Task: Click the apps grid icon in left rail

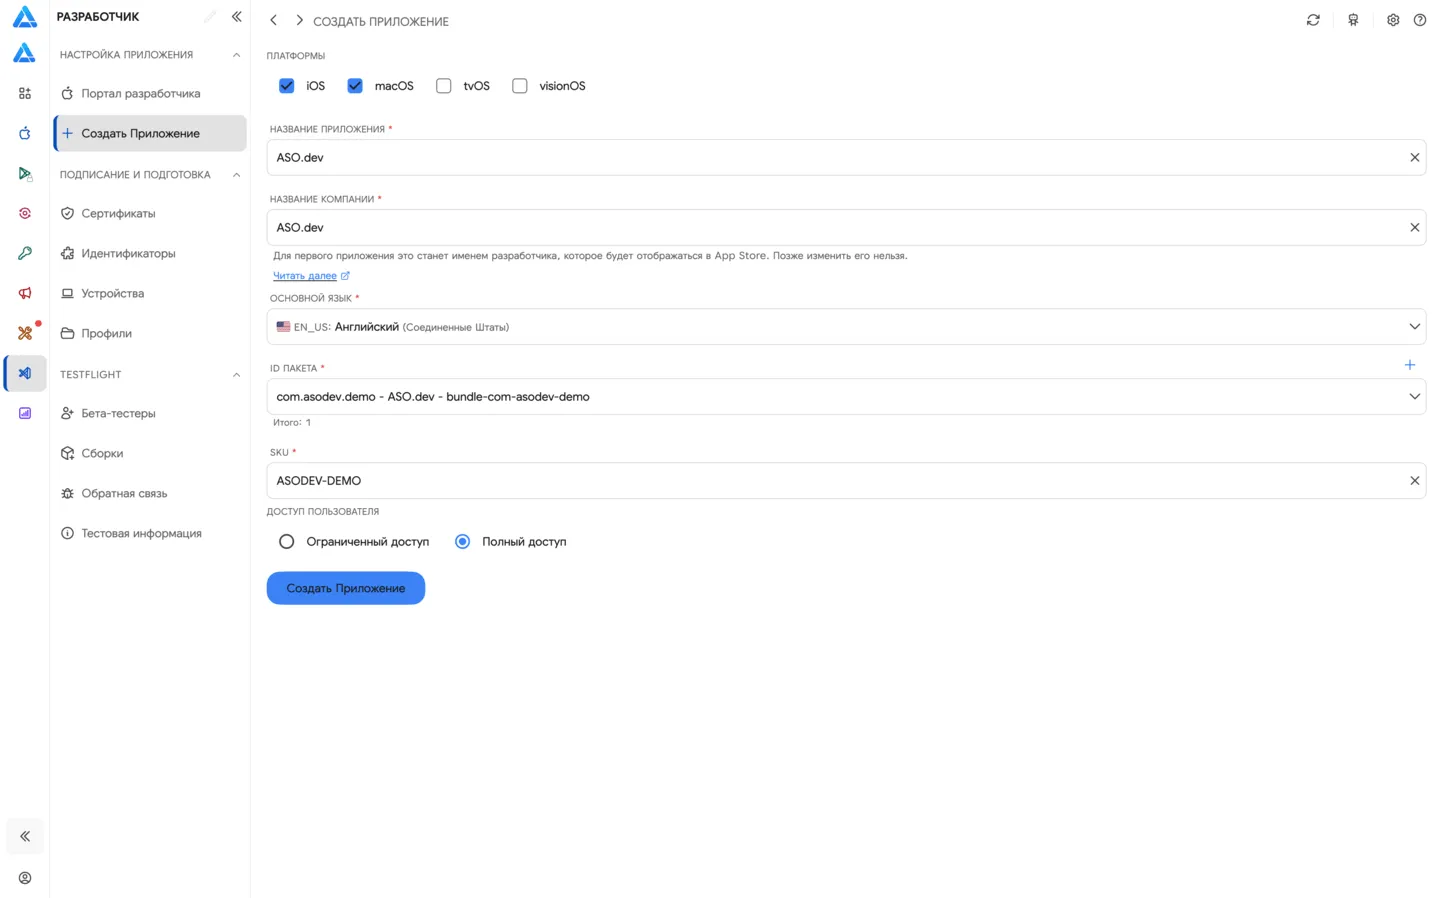Action: click(25, 93)
